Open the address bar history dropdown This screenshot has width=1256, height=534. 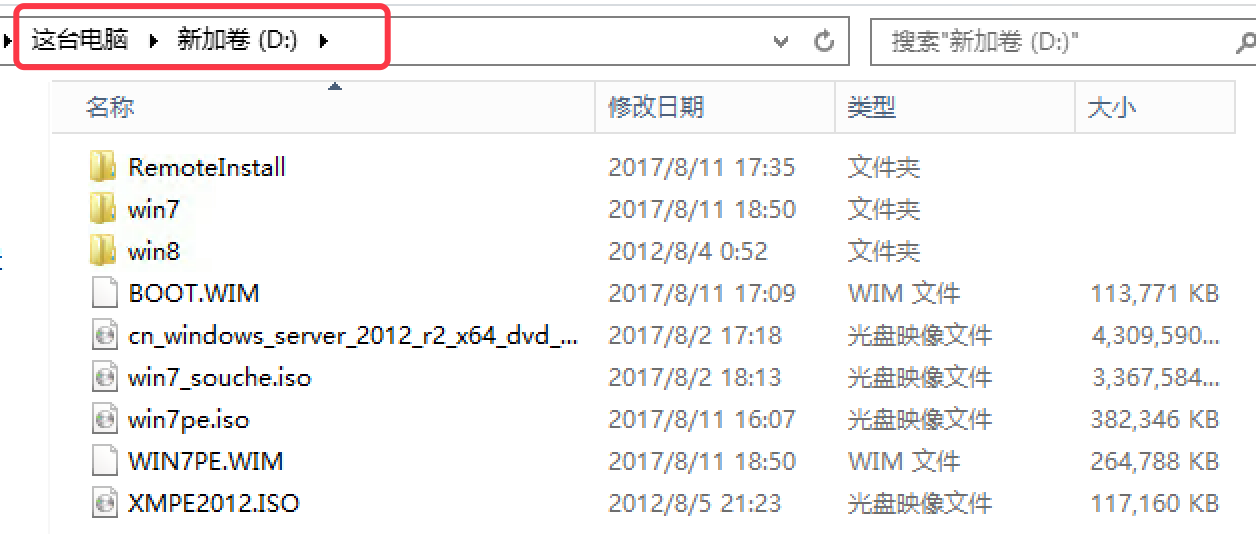(783, 42)
